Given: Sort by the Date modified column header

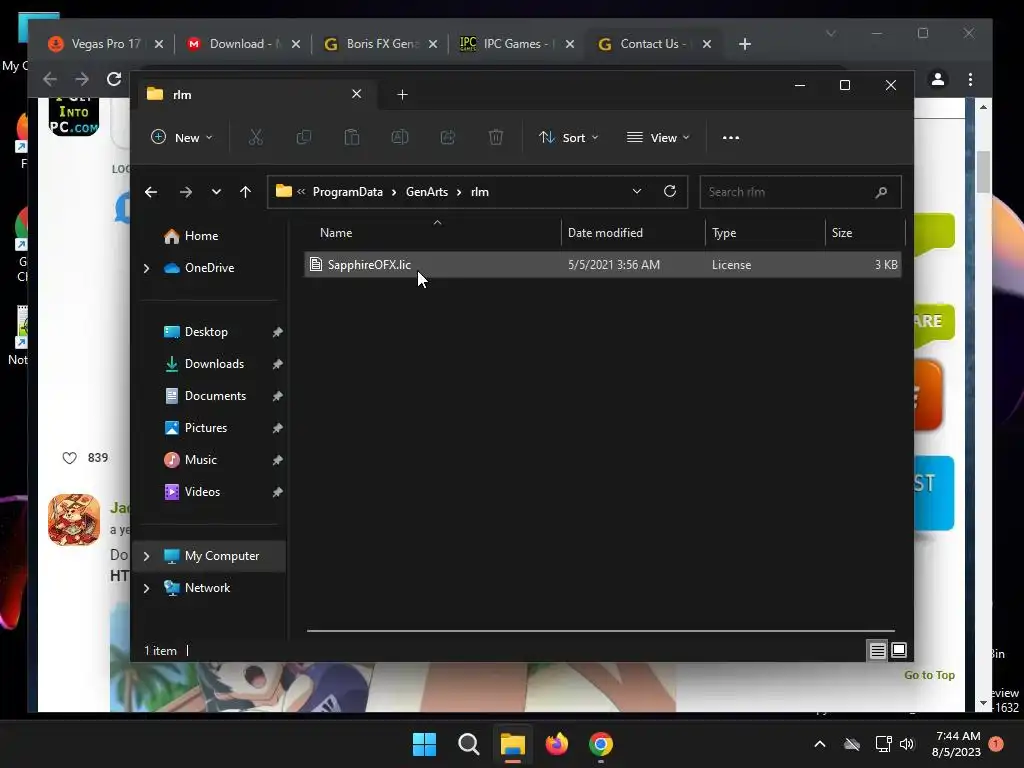Looking at the screenshot, I should [632, 232].
